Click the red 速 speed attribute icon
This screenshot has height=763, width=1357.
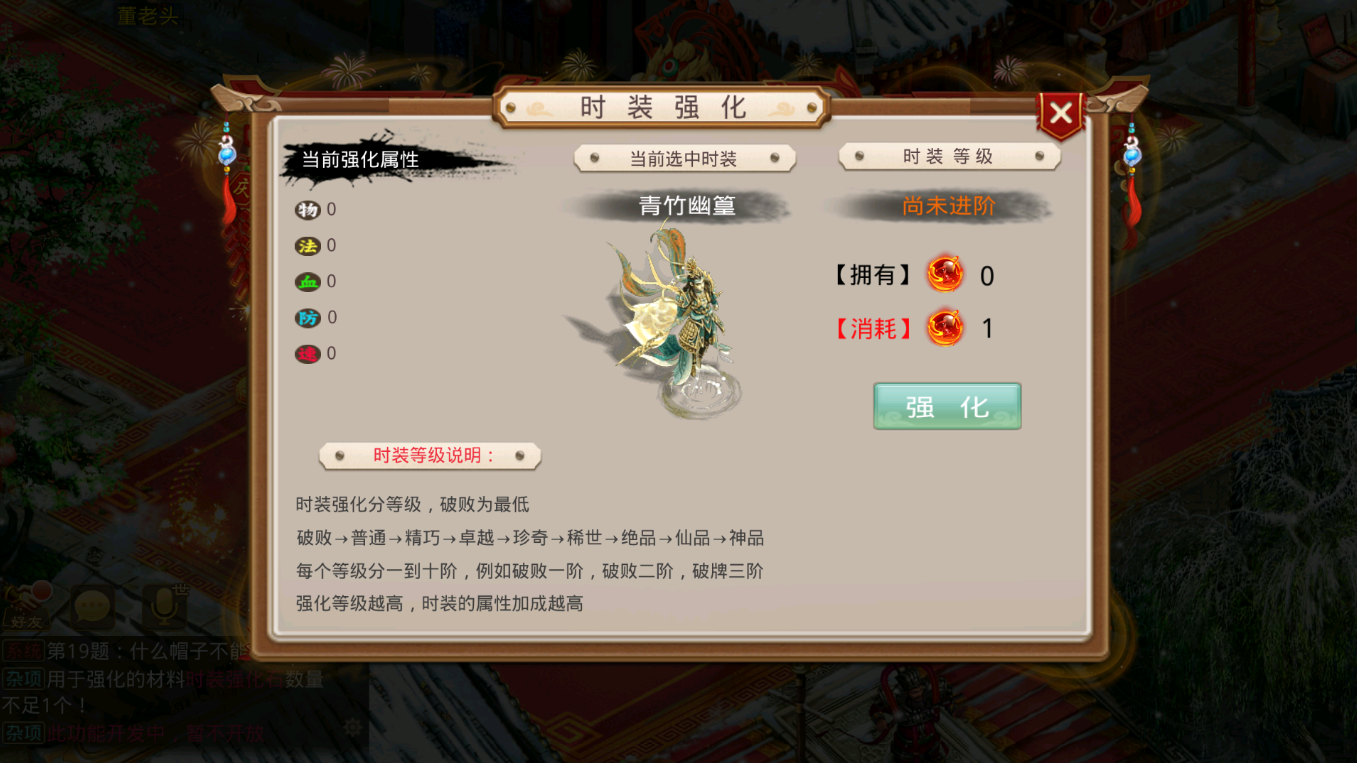307,354
